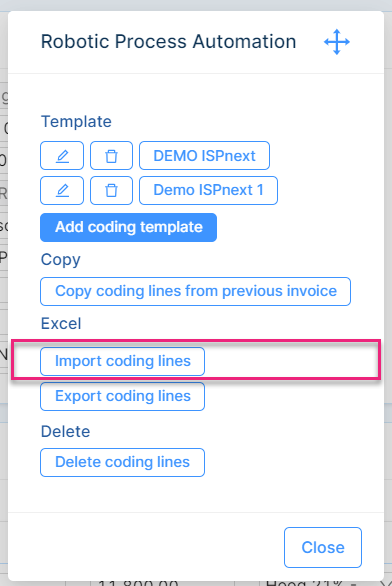The width and height of the screenshot is (392, 586).
Task: Edit the Demo ISPnext 1 template pencil icon
Action: (x=62, y=191)
